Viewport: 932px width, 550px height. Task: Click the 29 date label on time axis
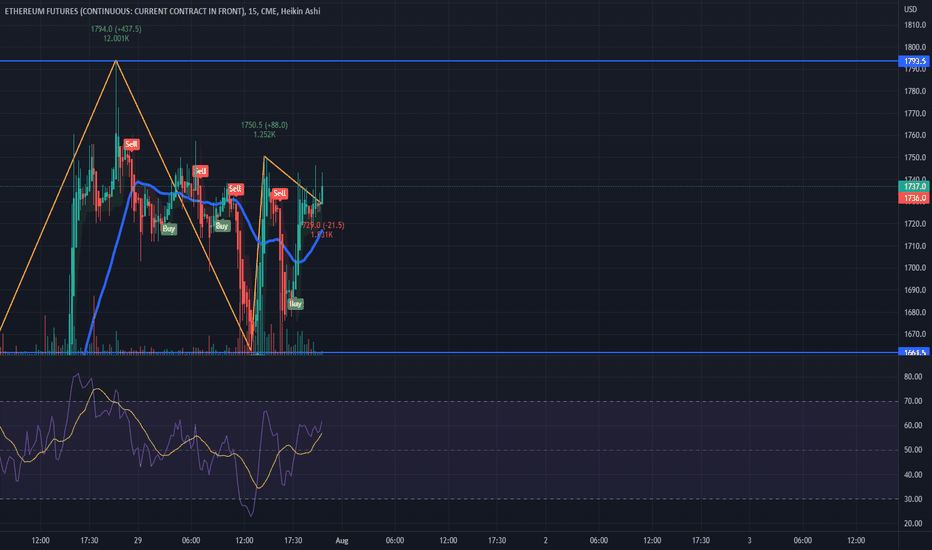click(x=137, y=540)
